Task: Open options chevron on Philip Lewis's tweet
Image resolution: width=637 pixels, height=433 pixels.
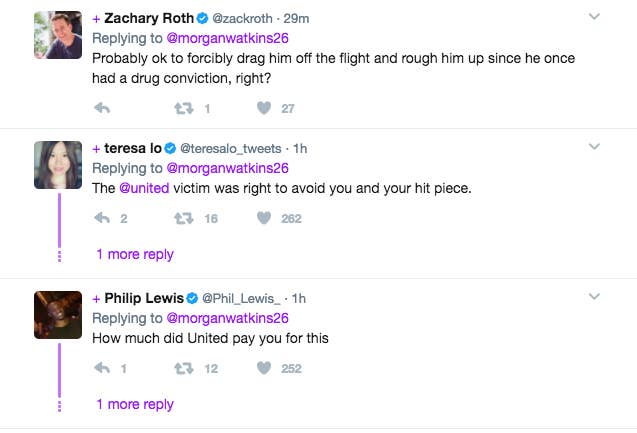Action: tap(594, 297)
